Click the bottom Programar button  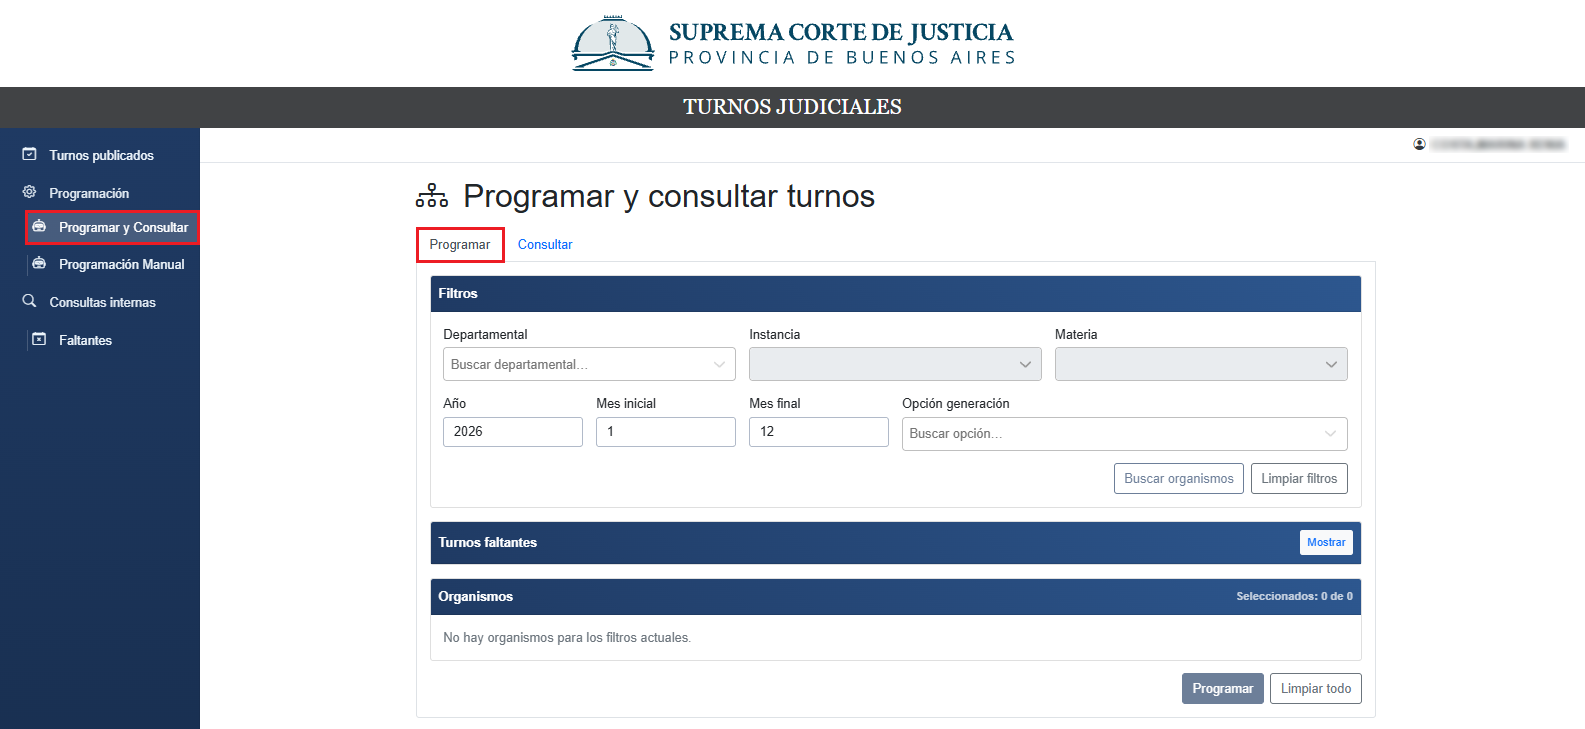point(1223,688)
